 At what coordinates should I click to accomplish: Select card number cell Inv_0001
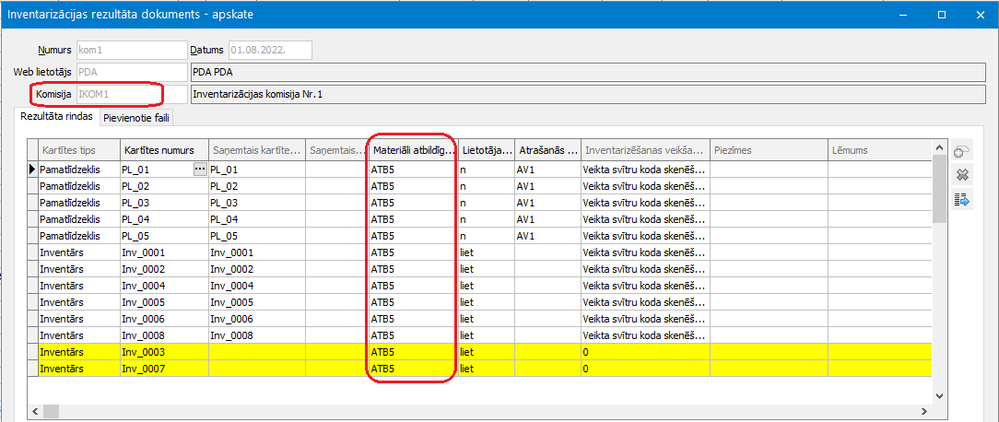164,252
